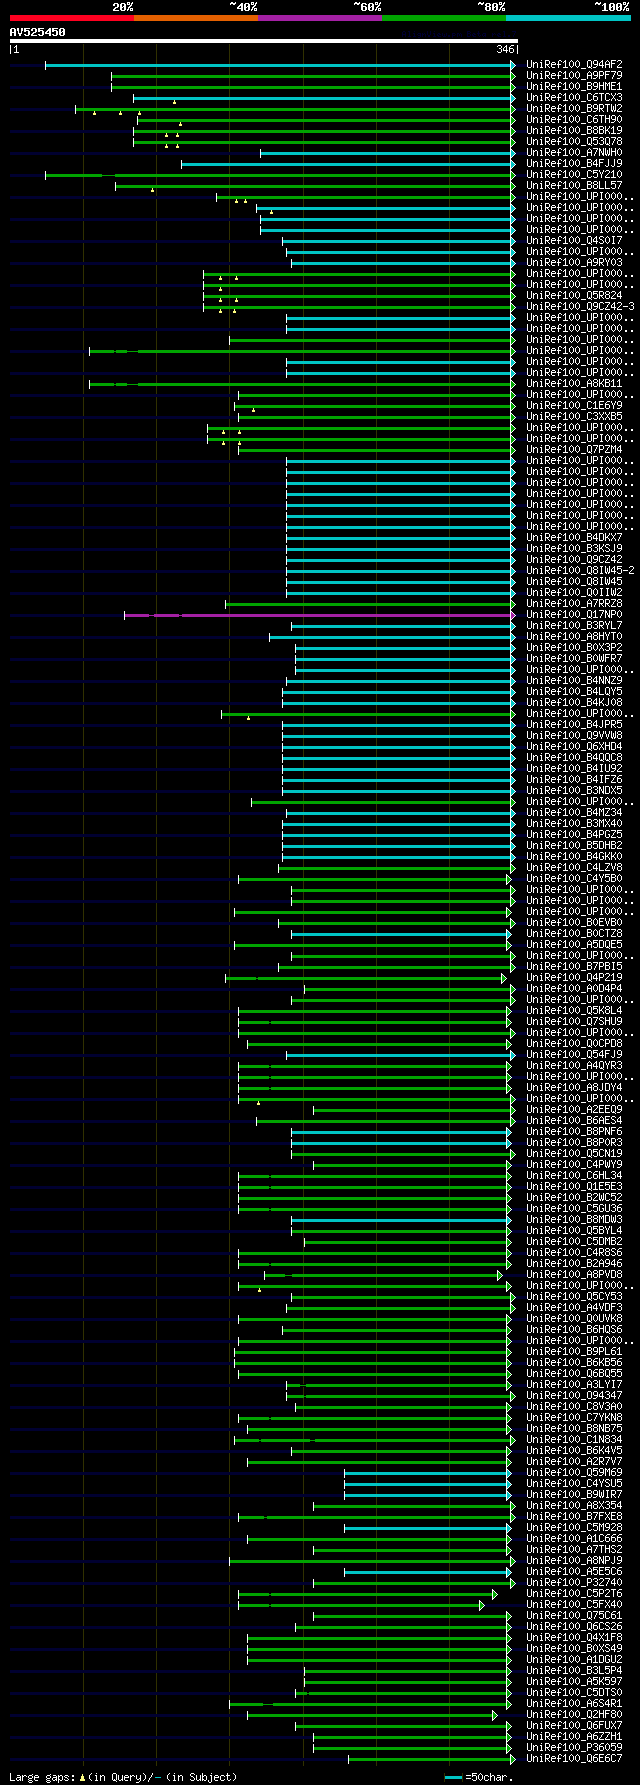Select hit label UniRef100_B4DKX7
The width and height of the screenshot is (640, 1785).
574,538
